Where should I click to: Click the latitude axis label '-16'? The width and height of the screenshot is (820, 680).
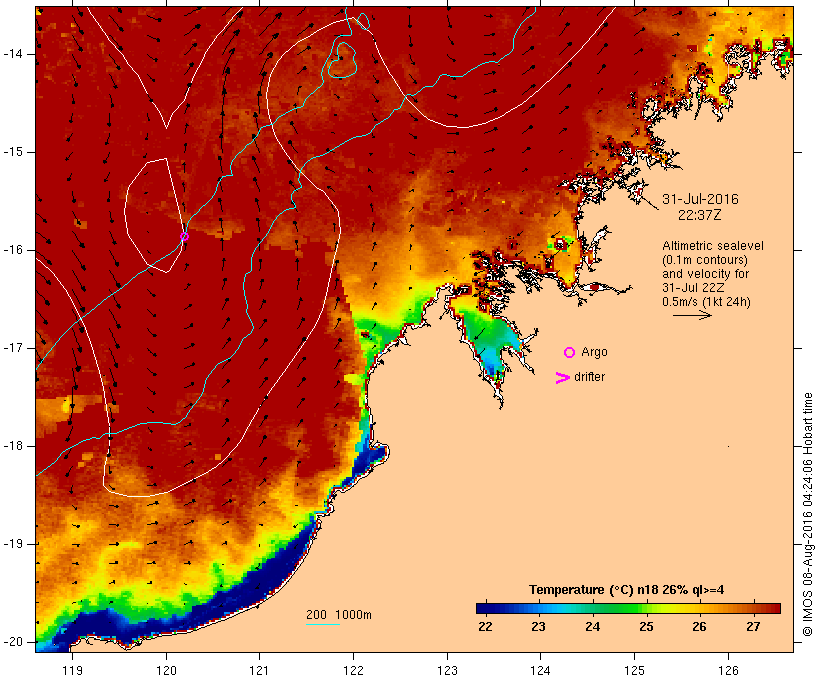point(13,250)
